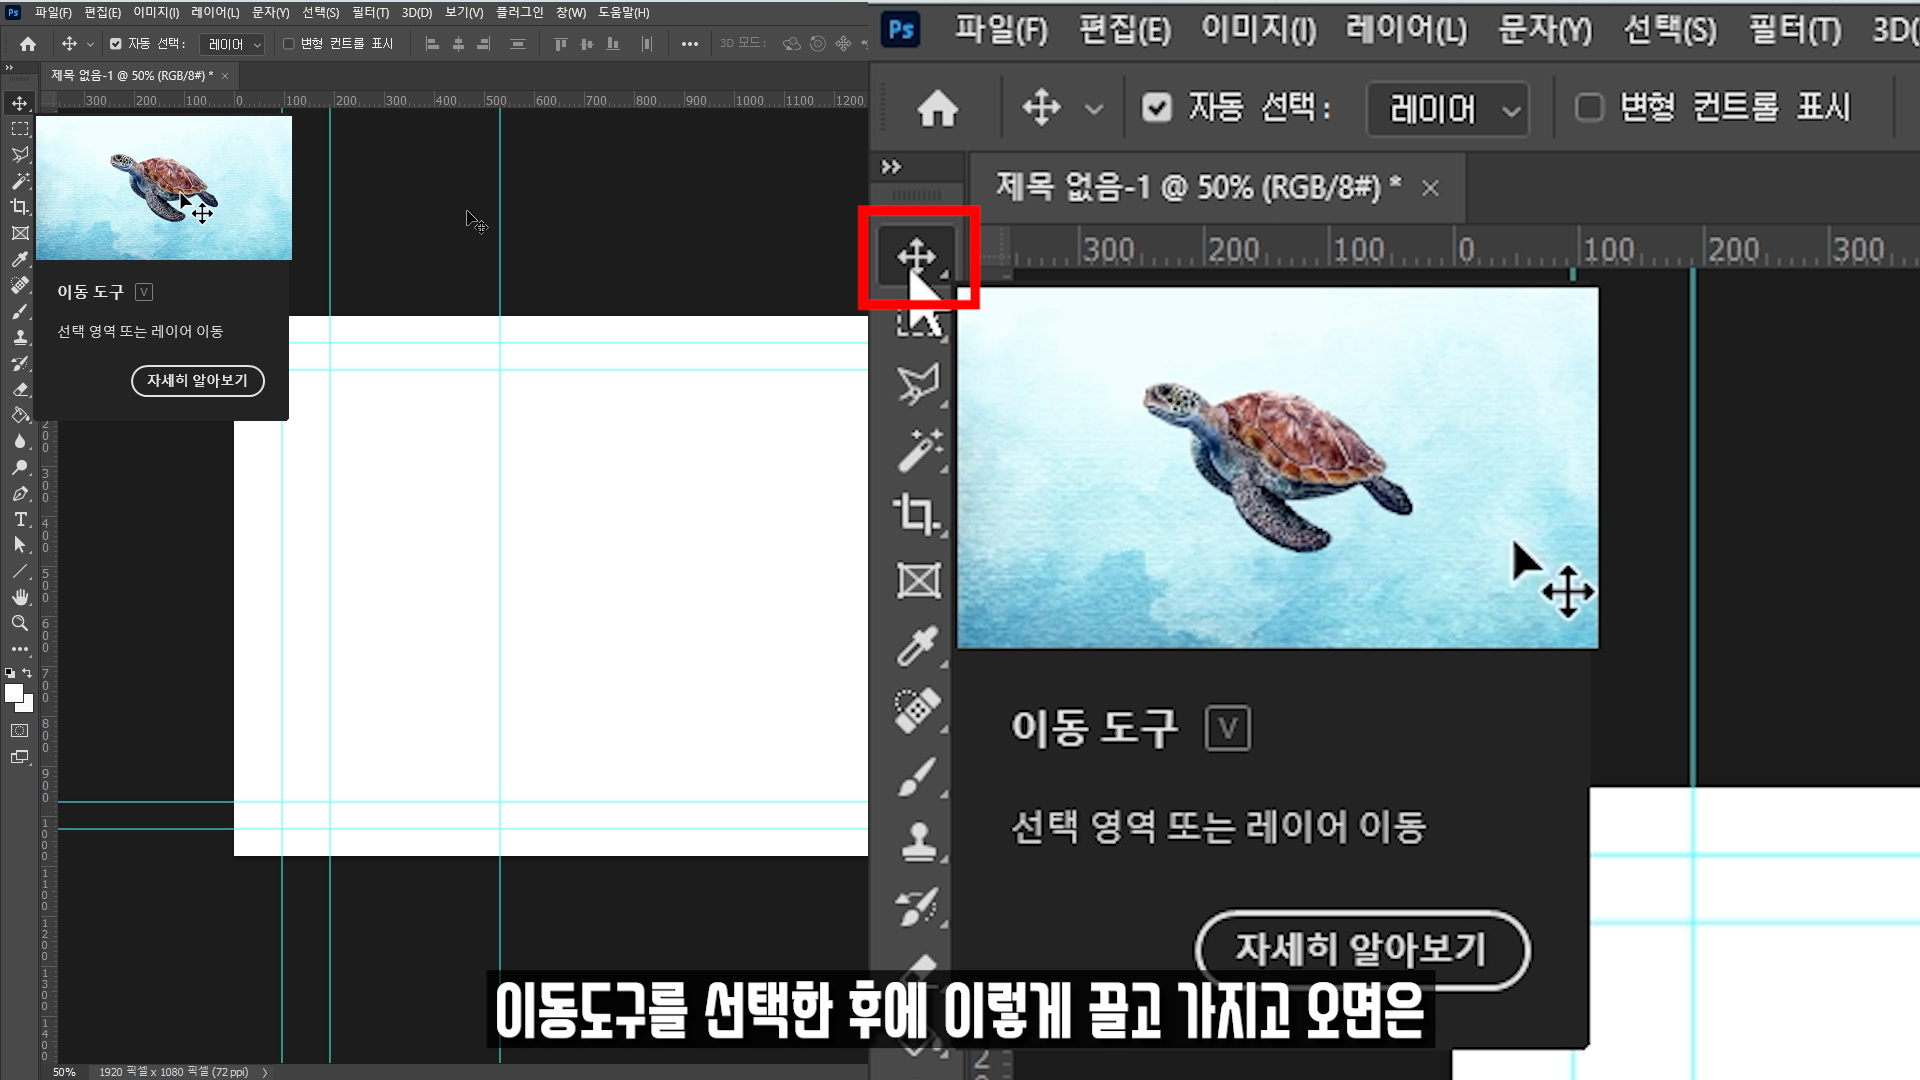
Task: Click the 자세히 알아보기 button
Action: coord(197,380)
